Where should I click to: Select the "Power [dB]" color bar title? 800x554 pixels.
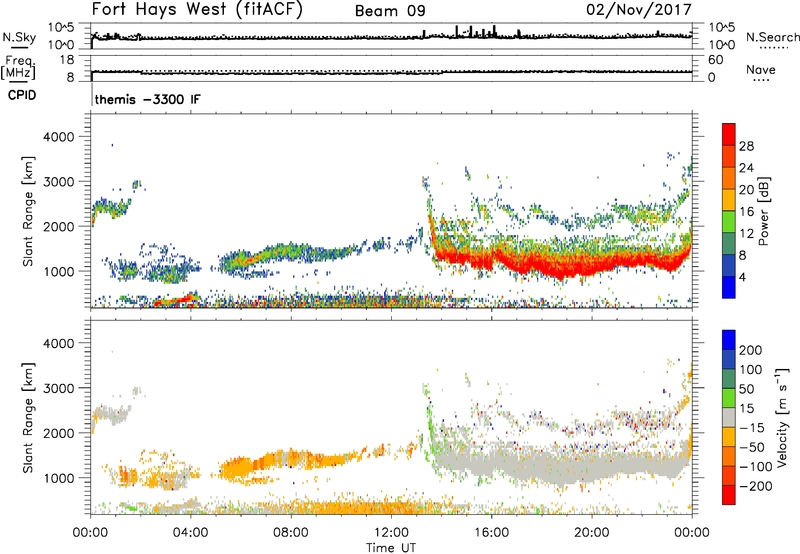point(764,211)
